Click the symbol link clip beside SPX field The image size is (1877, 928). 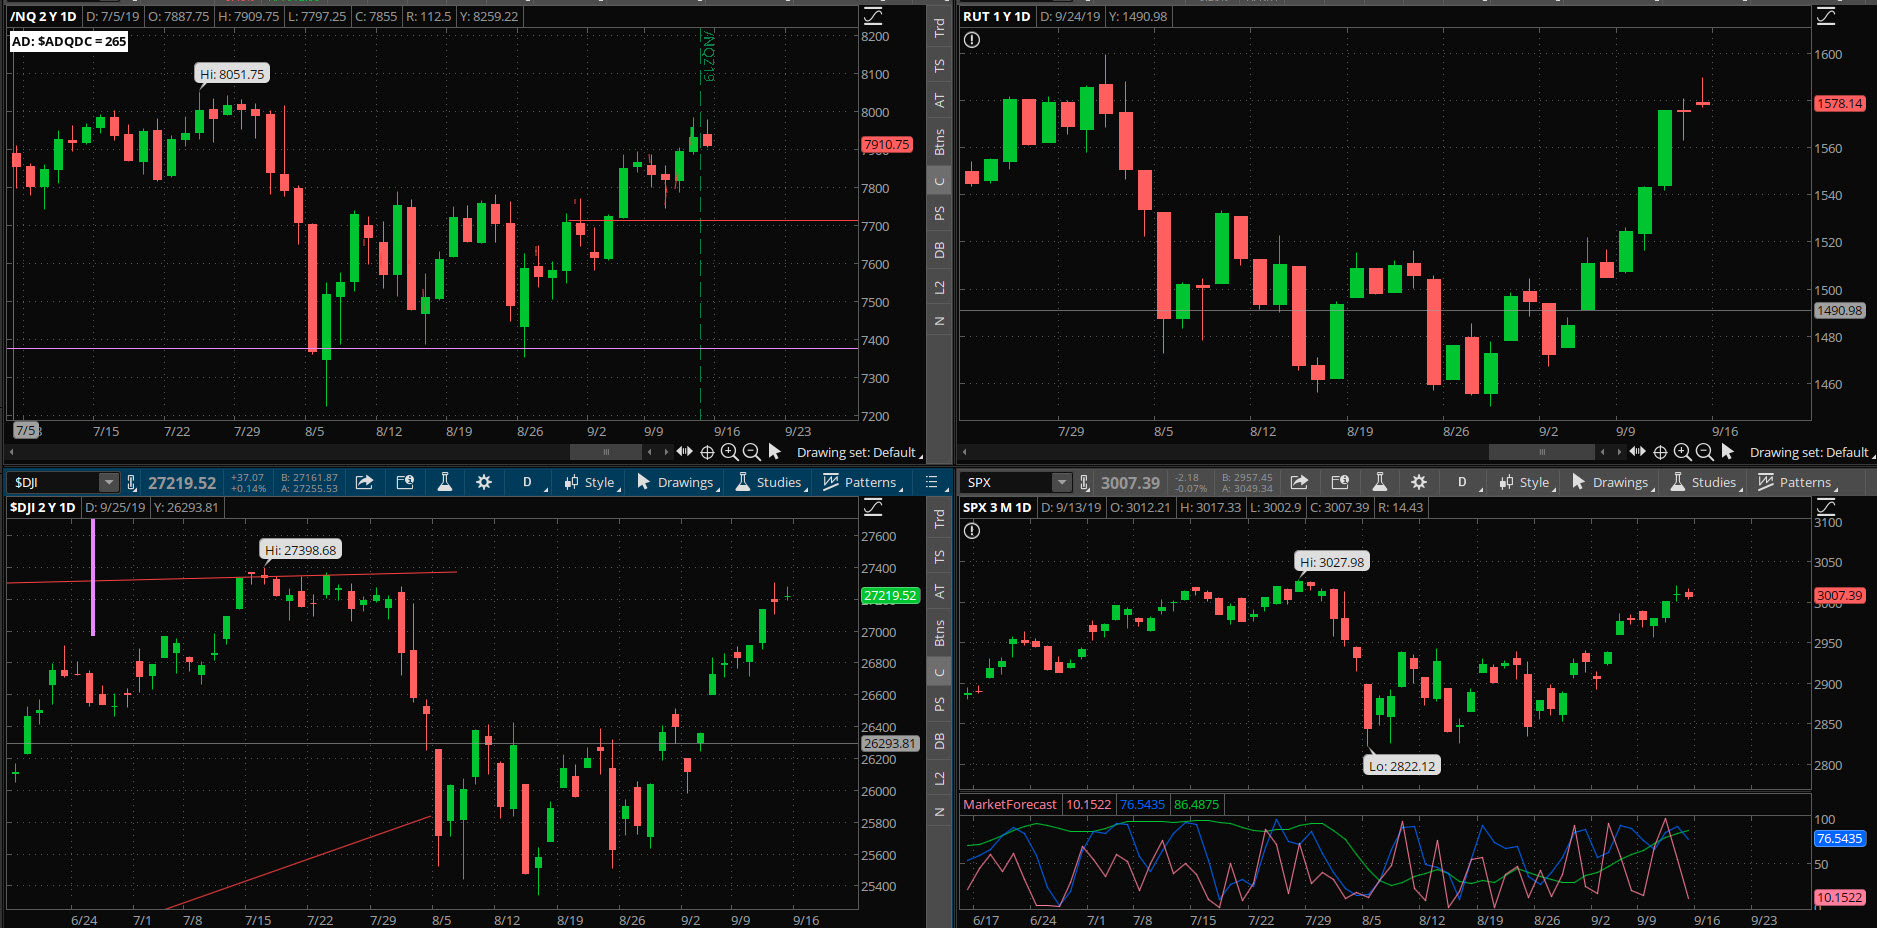coord(1085,483)
